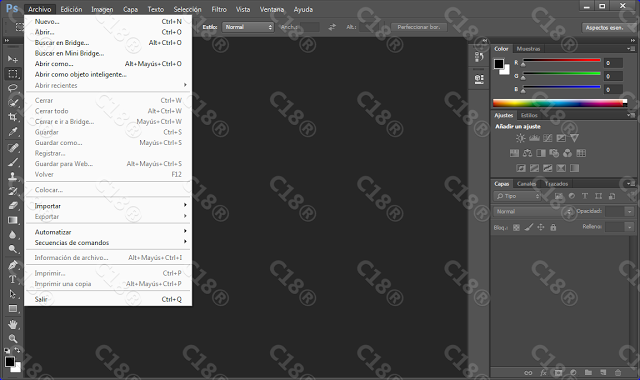Click the layer style fx icon
Image resolution: width=640 pixels, height=380 pixels.
543,373
